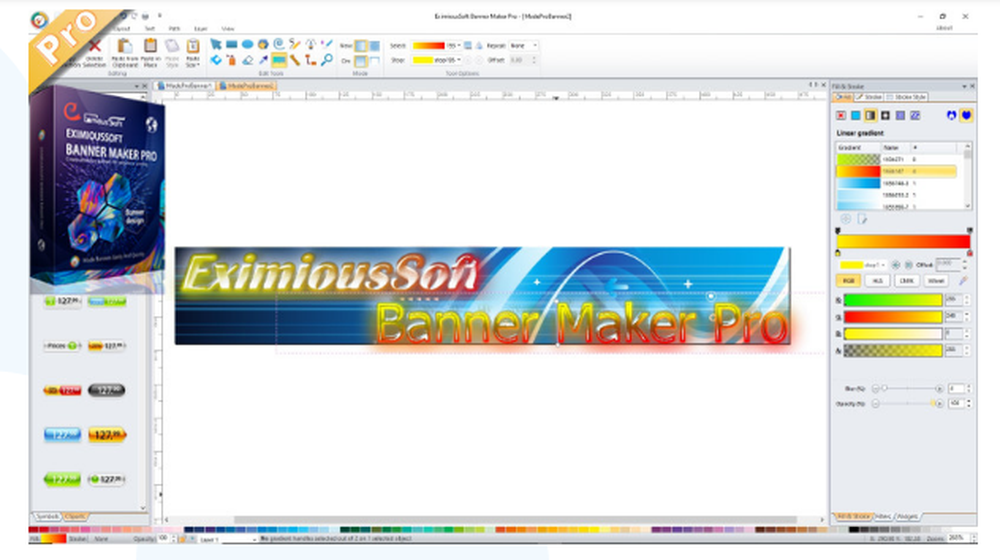Activate the Zoom magnifier tool
1000x560 pixels.
click(327, 60)
